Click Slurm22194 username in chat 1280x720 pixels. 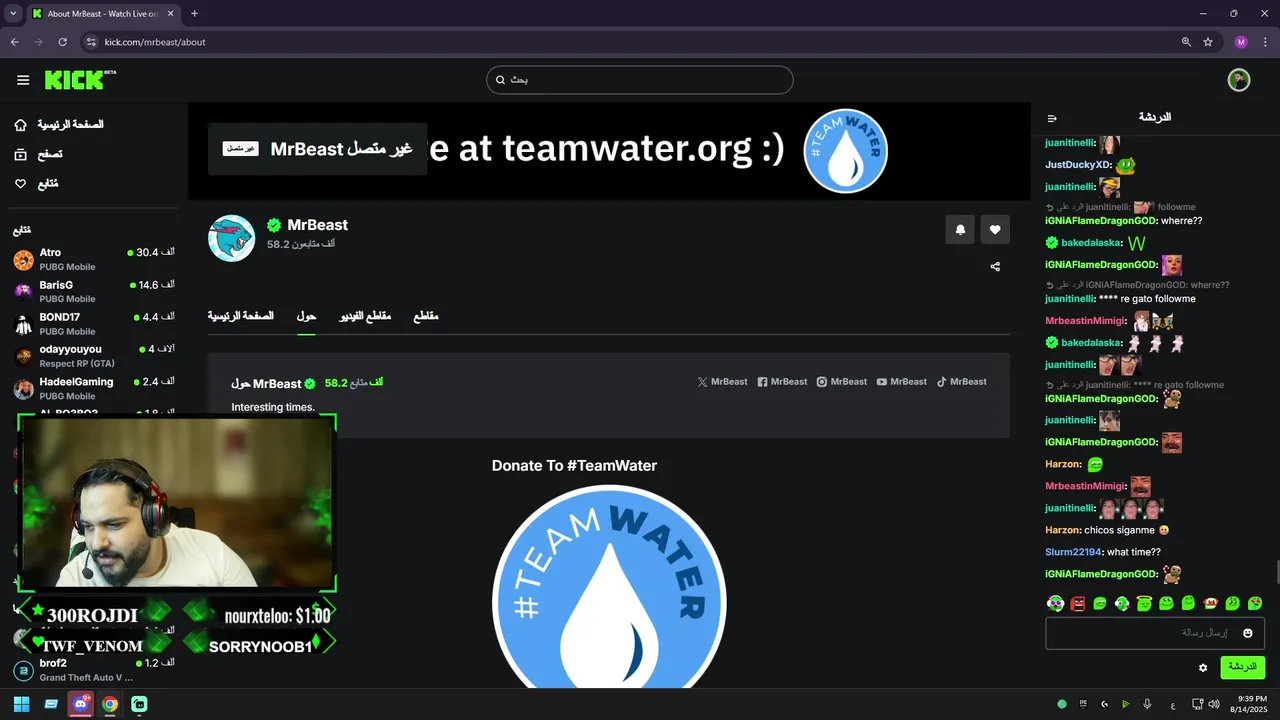[1073, 552]
